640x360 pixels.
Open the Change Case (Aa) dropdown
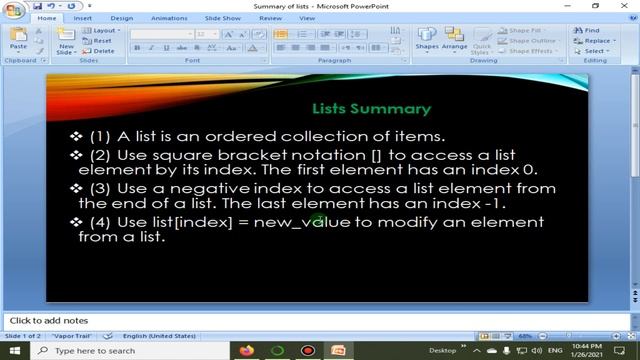coord(232,48)
